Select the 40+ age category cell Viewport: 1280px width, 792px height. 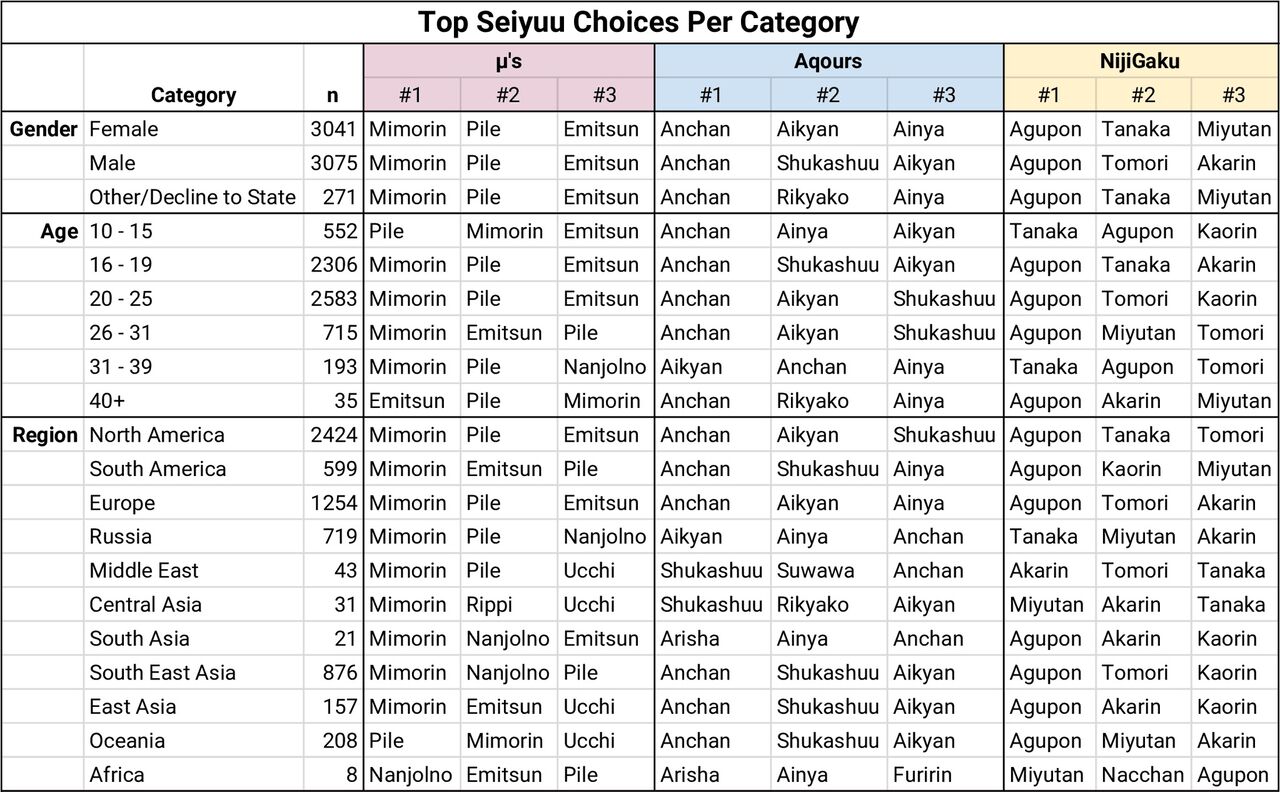[193, 401]
